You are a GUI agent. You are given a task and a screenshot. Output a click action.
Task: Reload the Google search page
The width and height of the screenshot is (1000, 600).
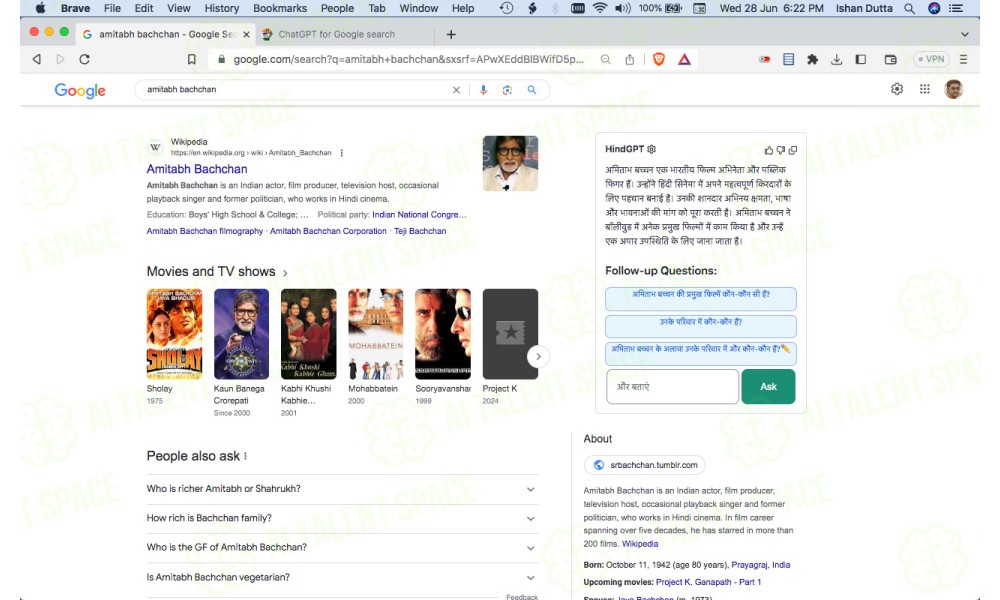click(x=84, y=59)
